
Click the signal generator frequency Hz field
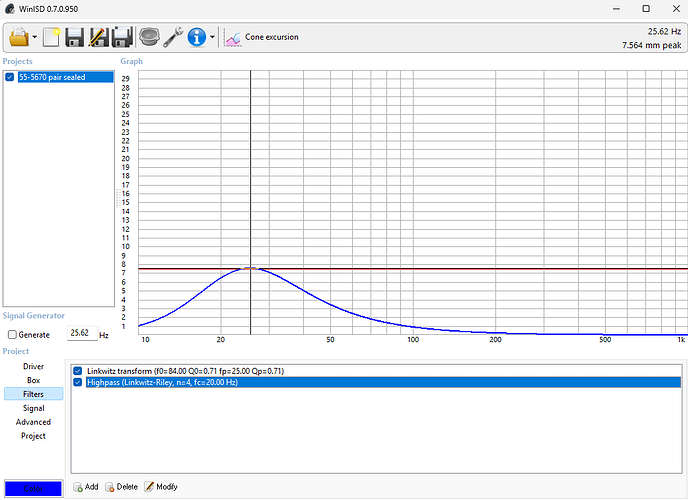(80, 334)
